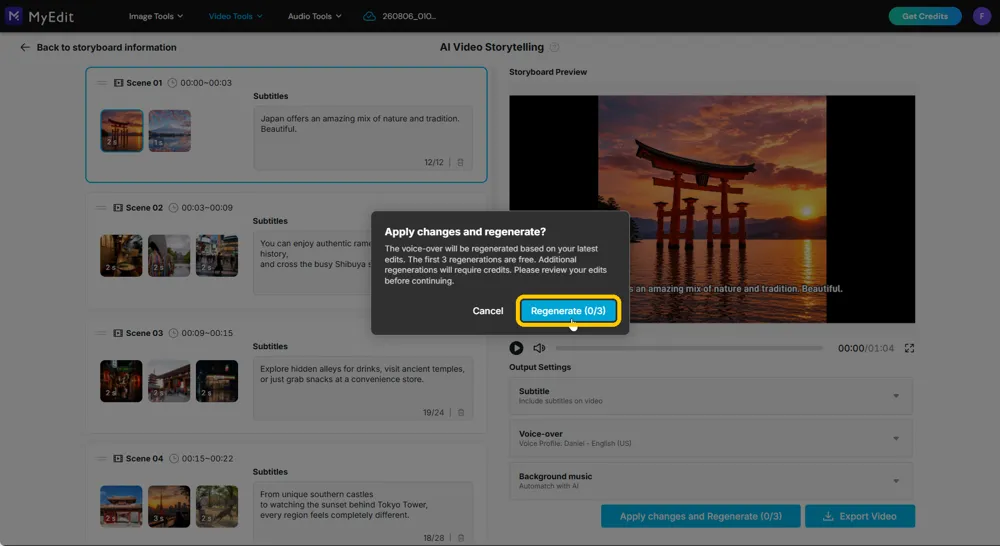
Task: Select Scene 02 third street thumbnail
Action: pos(217,256)
